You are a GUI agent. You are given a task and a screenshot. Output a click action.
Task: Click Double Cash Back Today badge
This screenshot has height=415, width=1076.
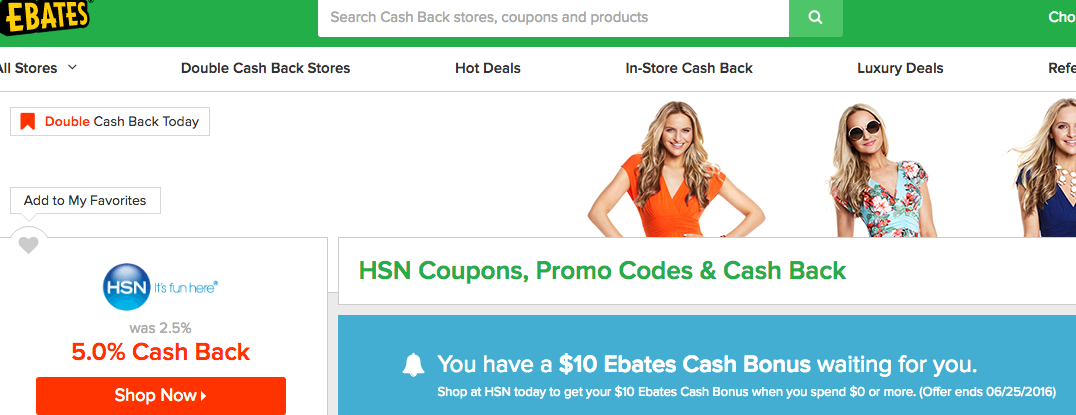[110, 121]
